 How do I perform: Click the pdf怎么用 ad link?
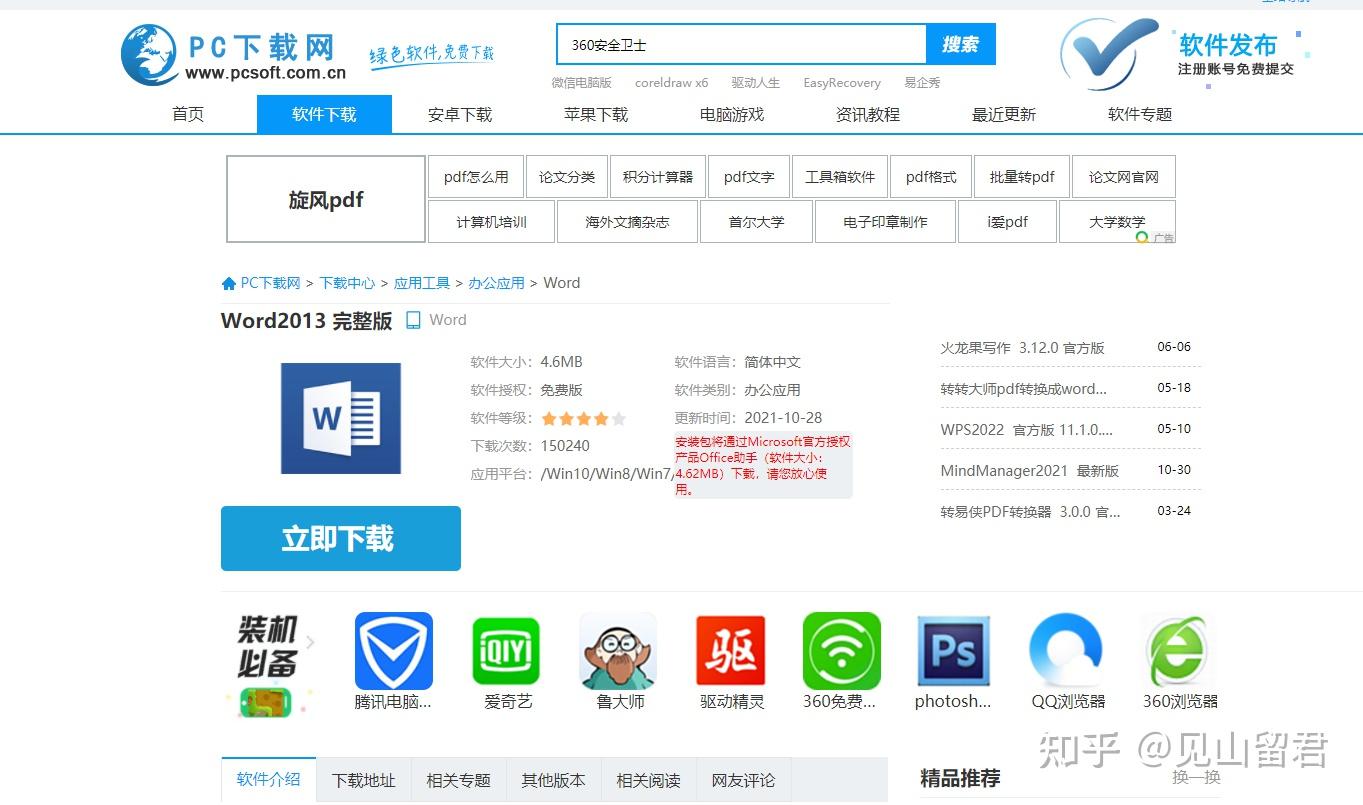click(476, 177)
